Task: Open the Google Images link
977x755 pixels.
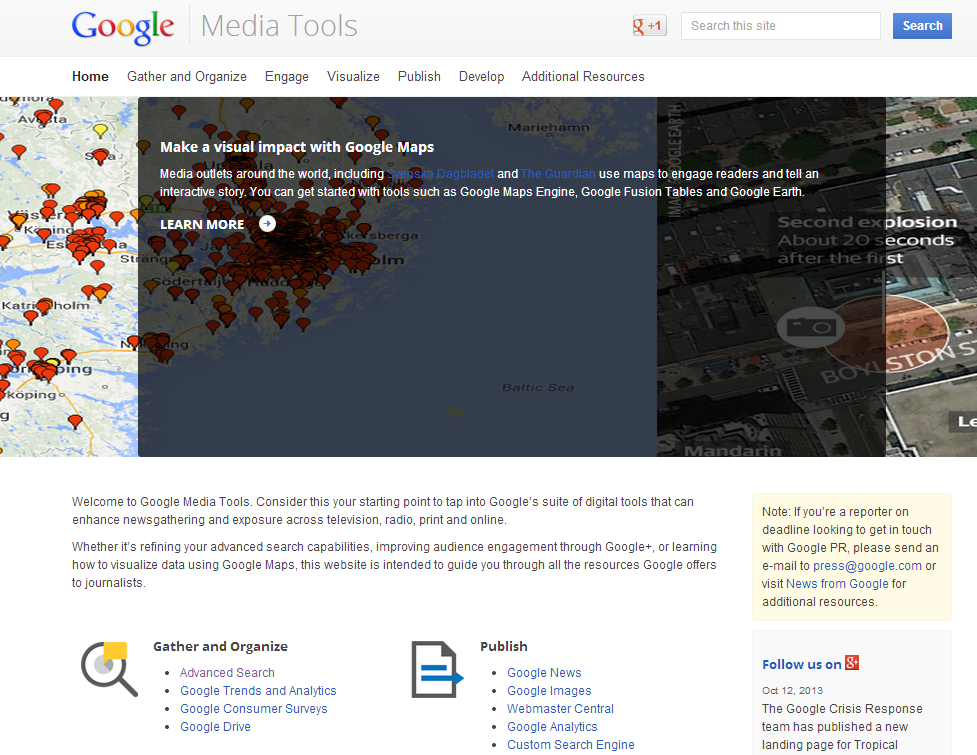Action: coord(549,691)
